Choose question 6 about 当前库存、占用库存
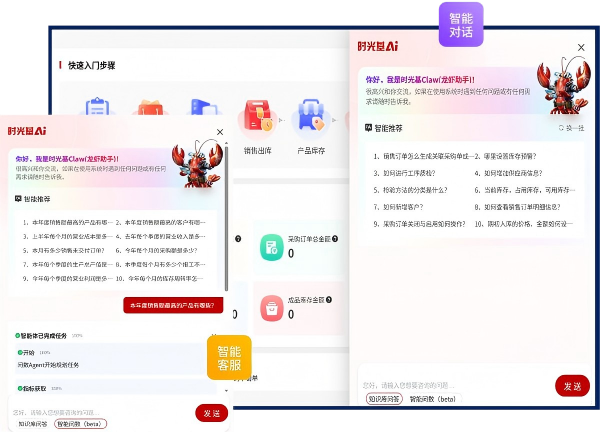The image size is (600, 432). pos(525,190)
